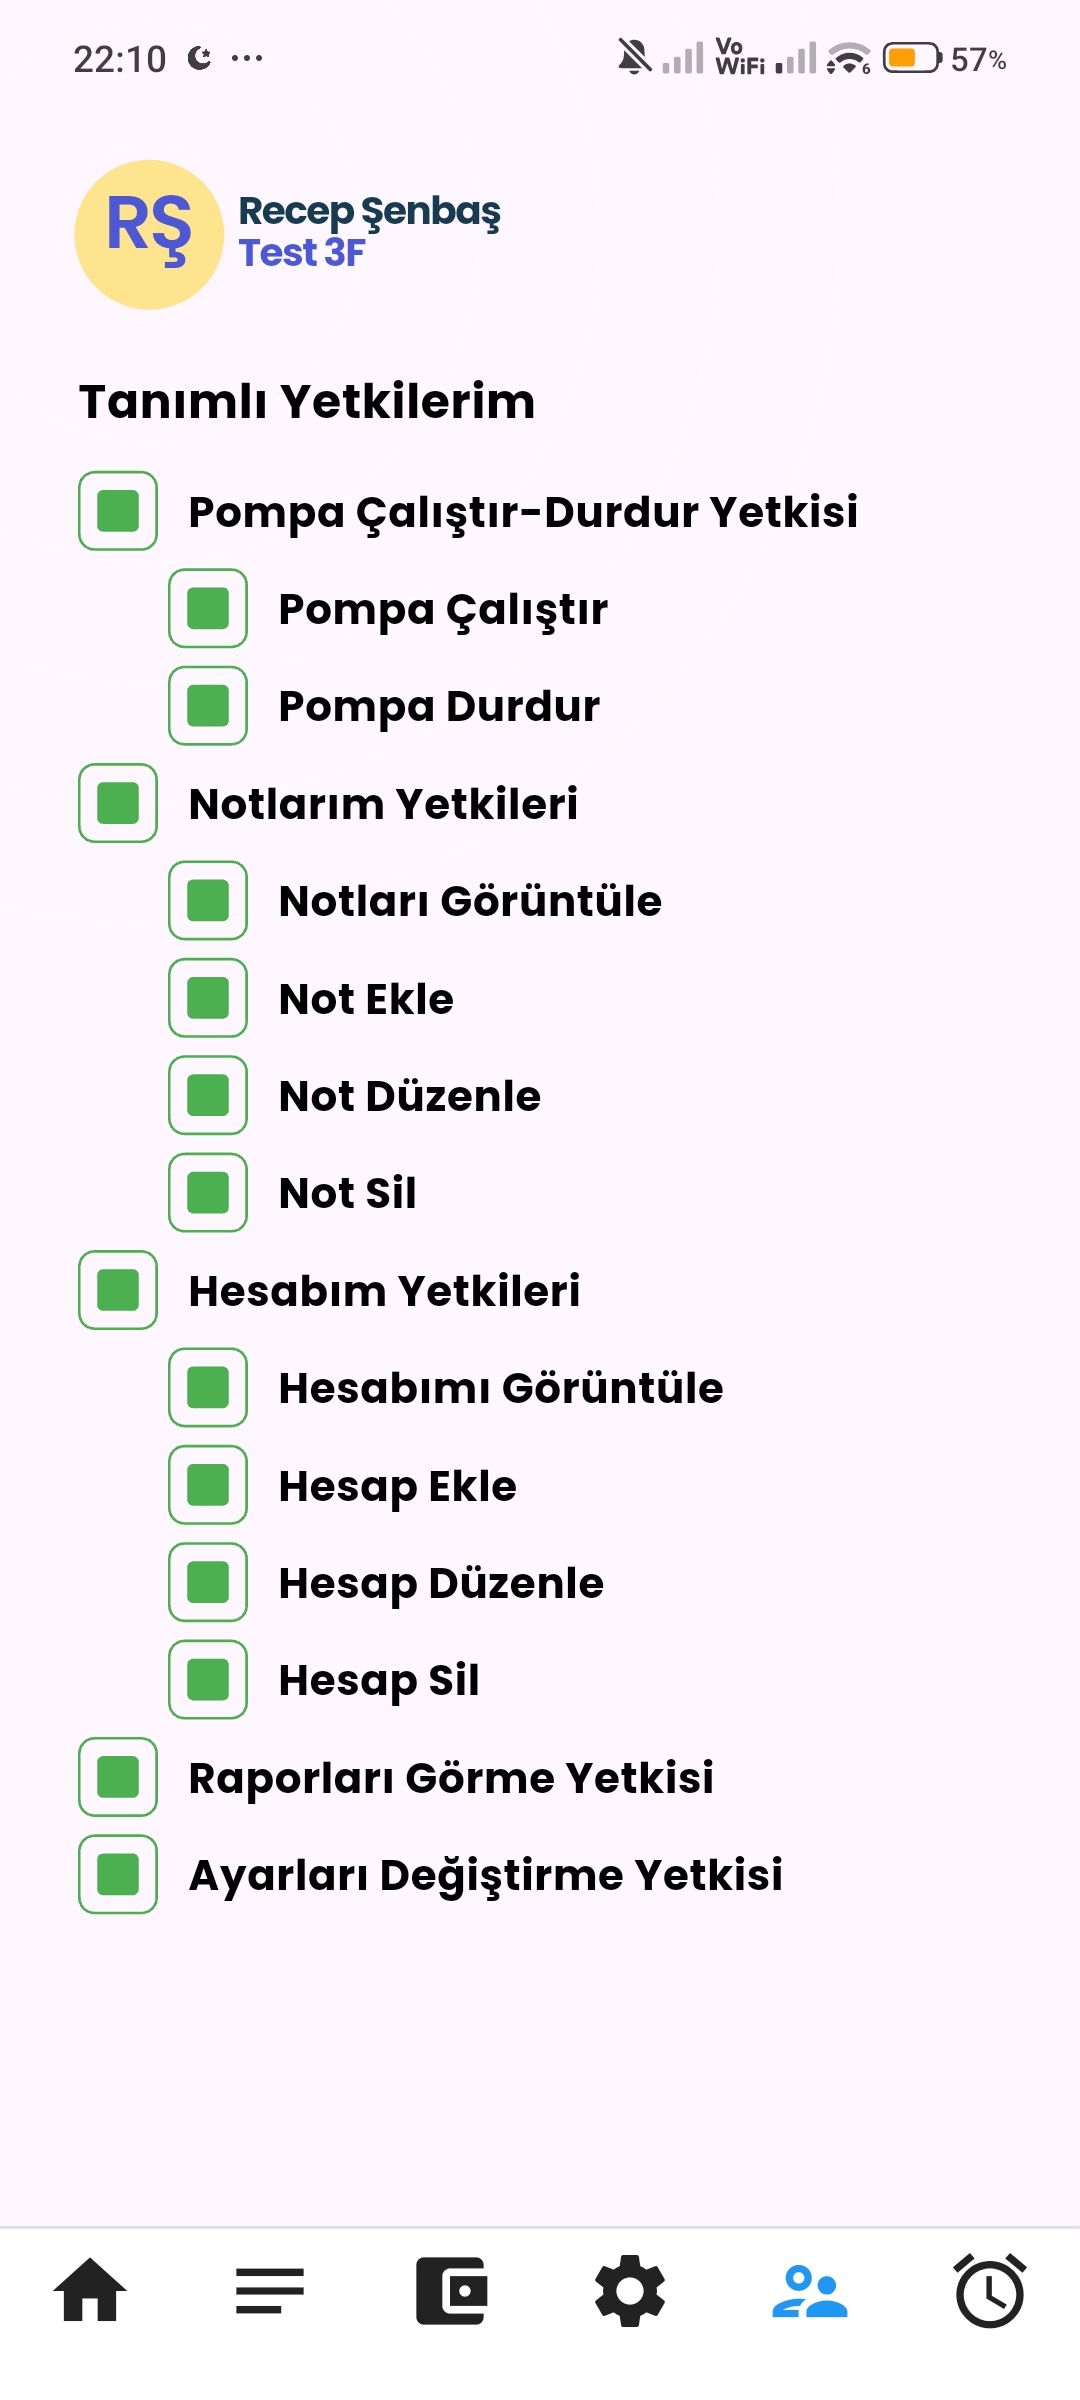Toggle the Pompa Durdur checkbox
Image resolution: width=1080 pixels, height=2400 pixels.
(x=207, y=706)
